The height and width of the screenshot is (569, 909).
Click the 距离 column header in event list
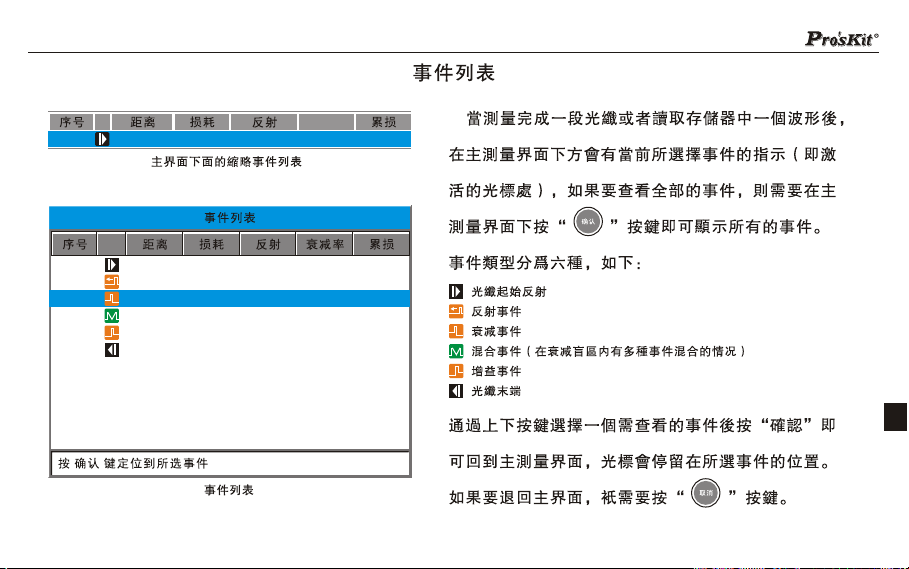pyautogui.click(x=154, y=245)
